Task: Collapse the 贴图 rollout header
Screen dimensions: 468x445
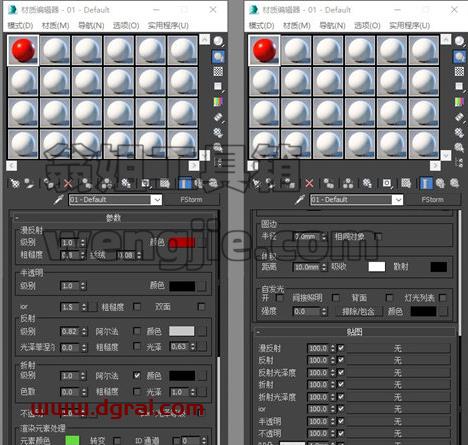Action: 354,332
